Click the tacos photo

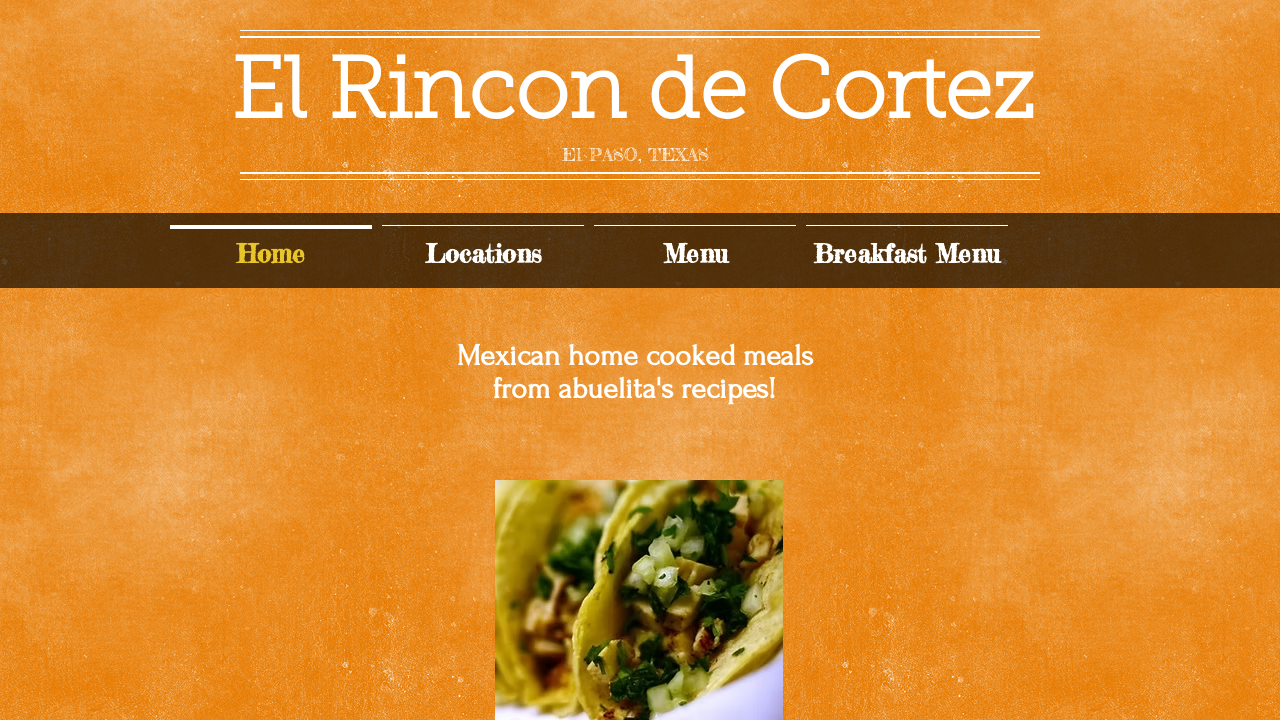pos(639,600)
